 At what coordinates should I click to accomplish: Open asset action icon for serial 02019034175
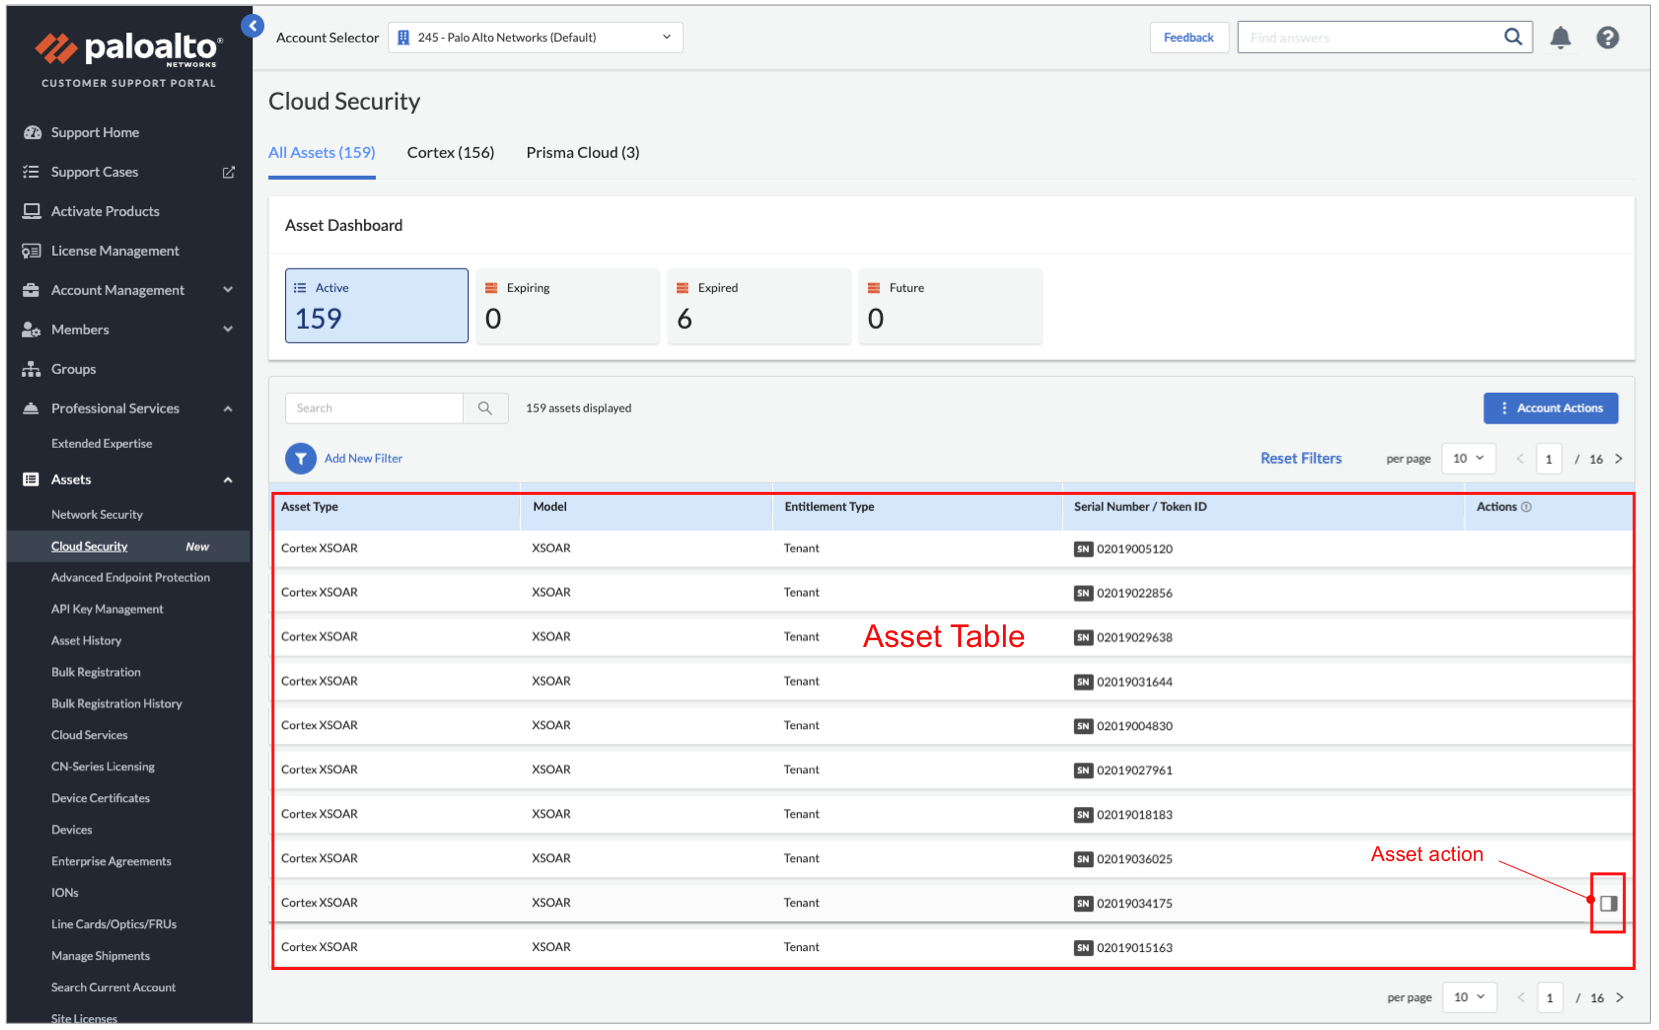tap(1607, 904)
